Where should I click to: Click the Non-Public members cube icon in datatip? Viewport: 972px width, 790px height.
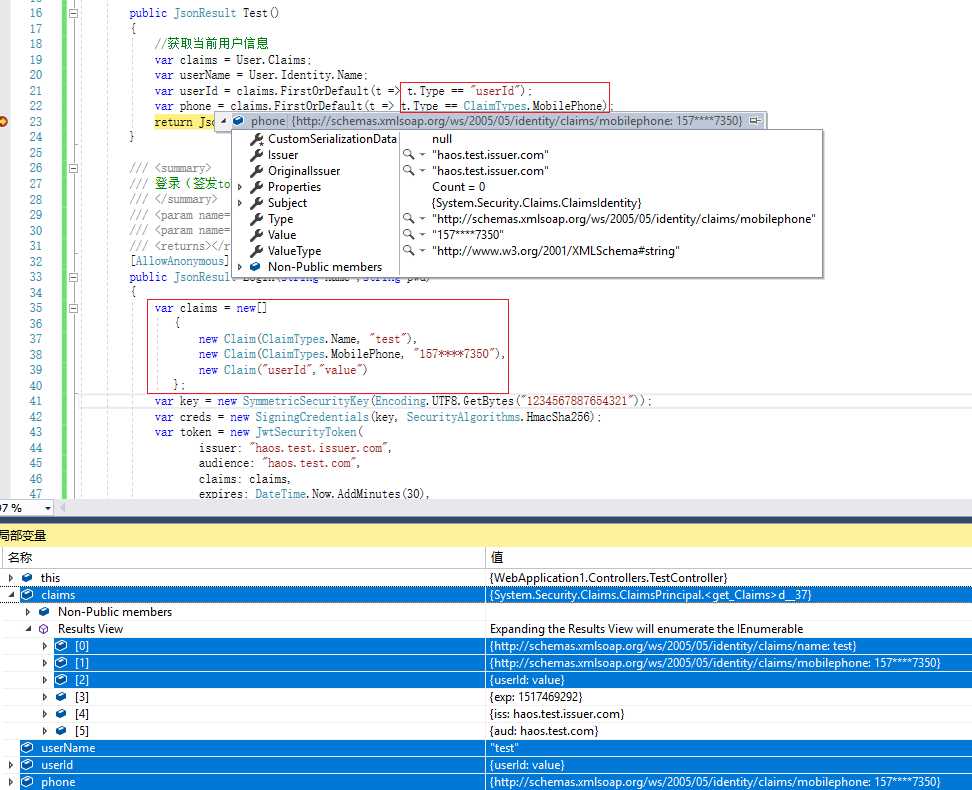click(x=255, y=267)
